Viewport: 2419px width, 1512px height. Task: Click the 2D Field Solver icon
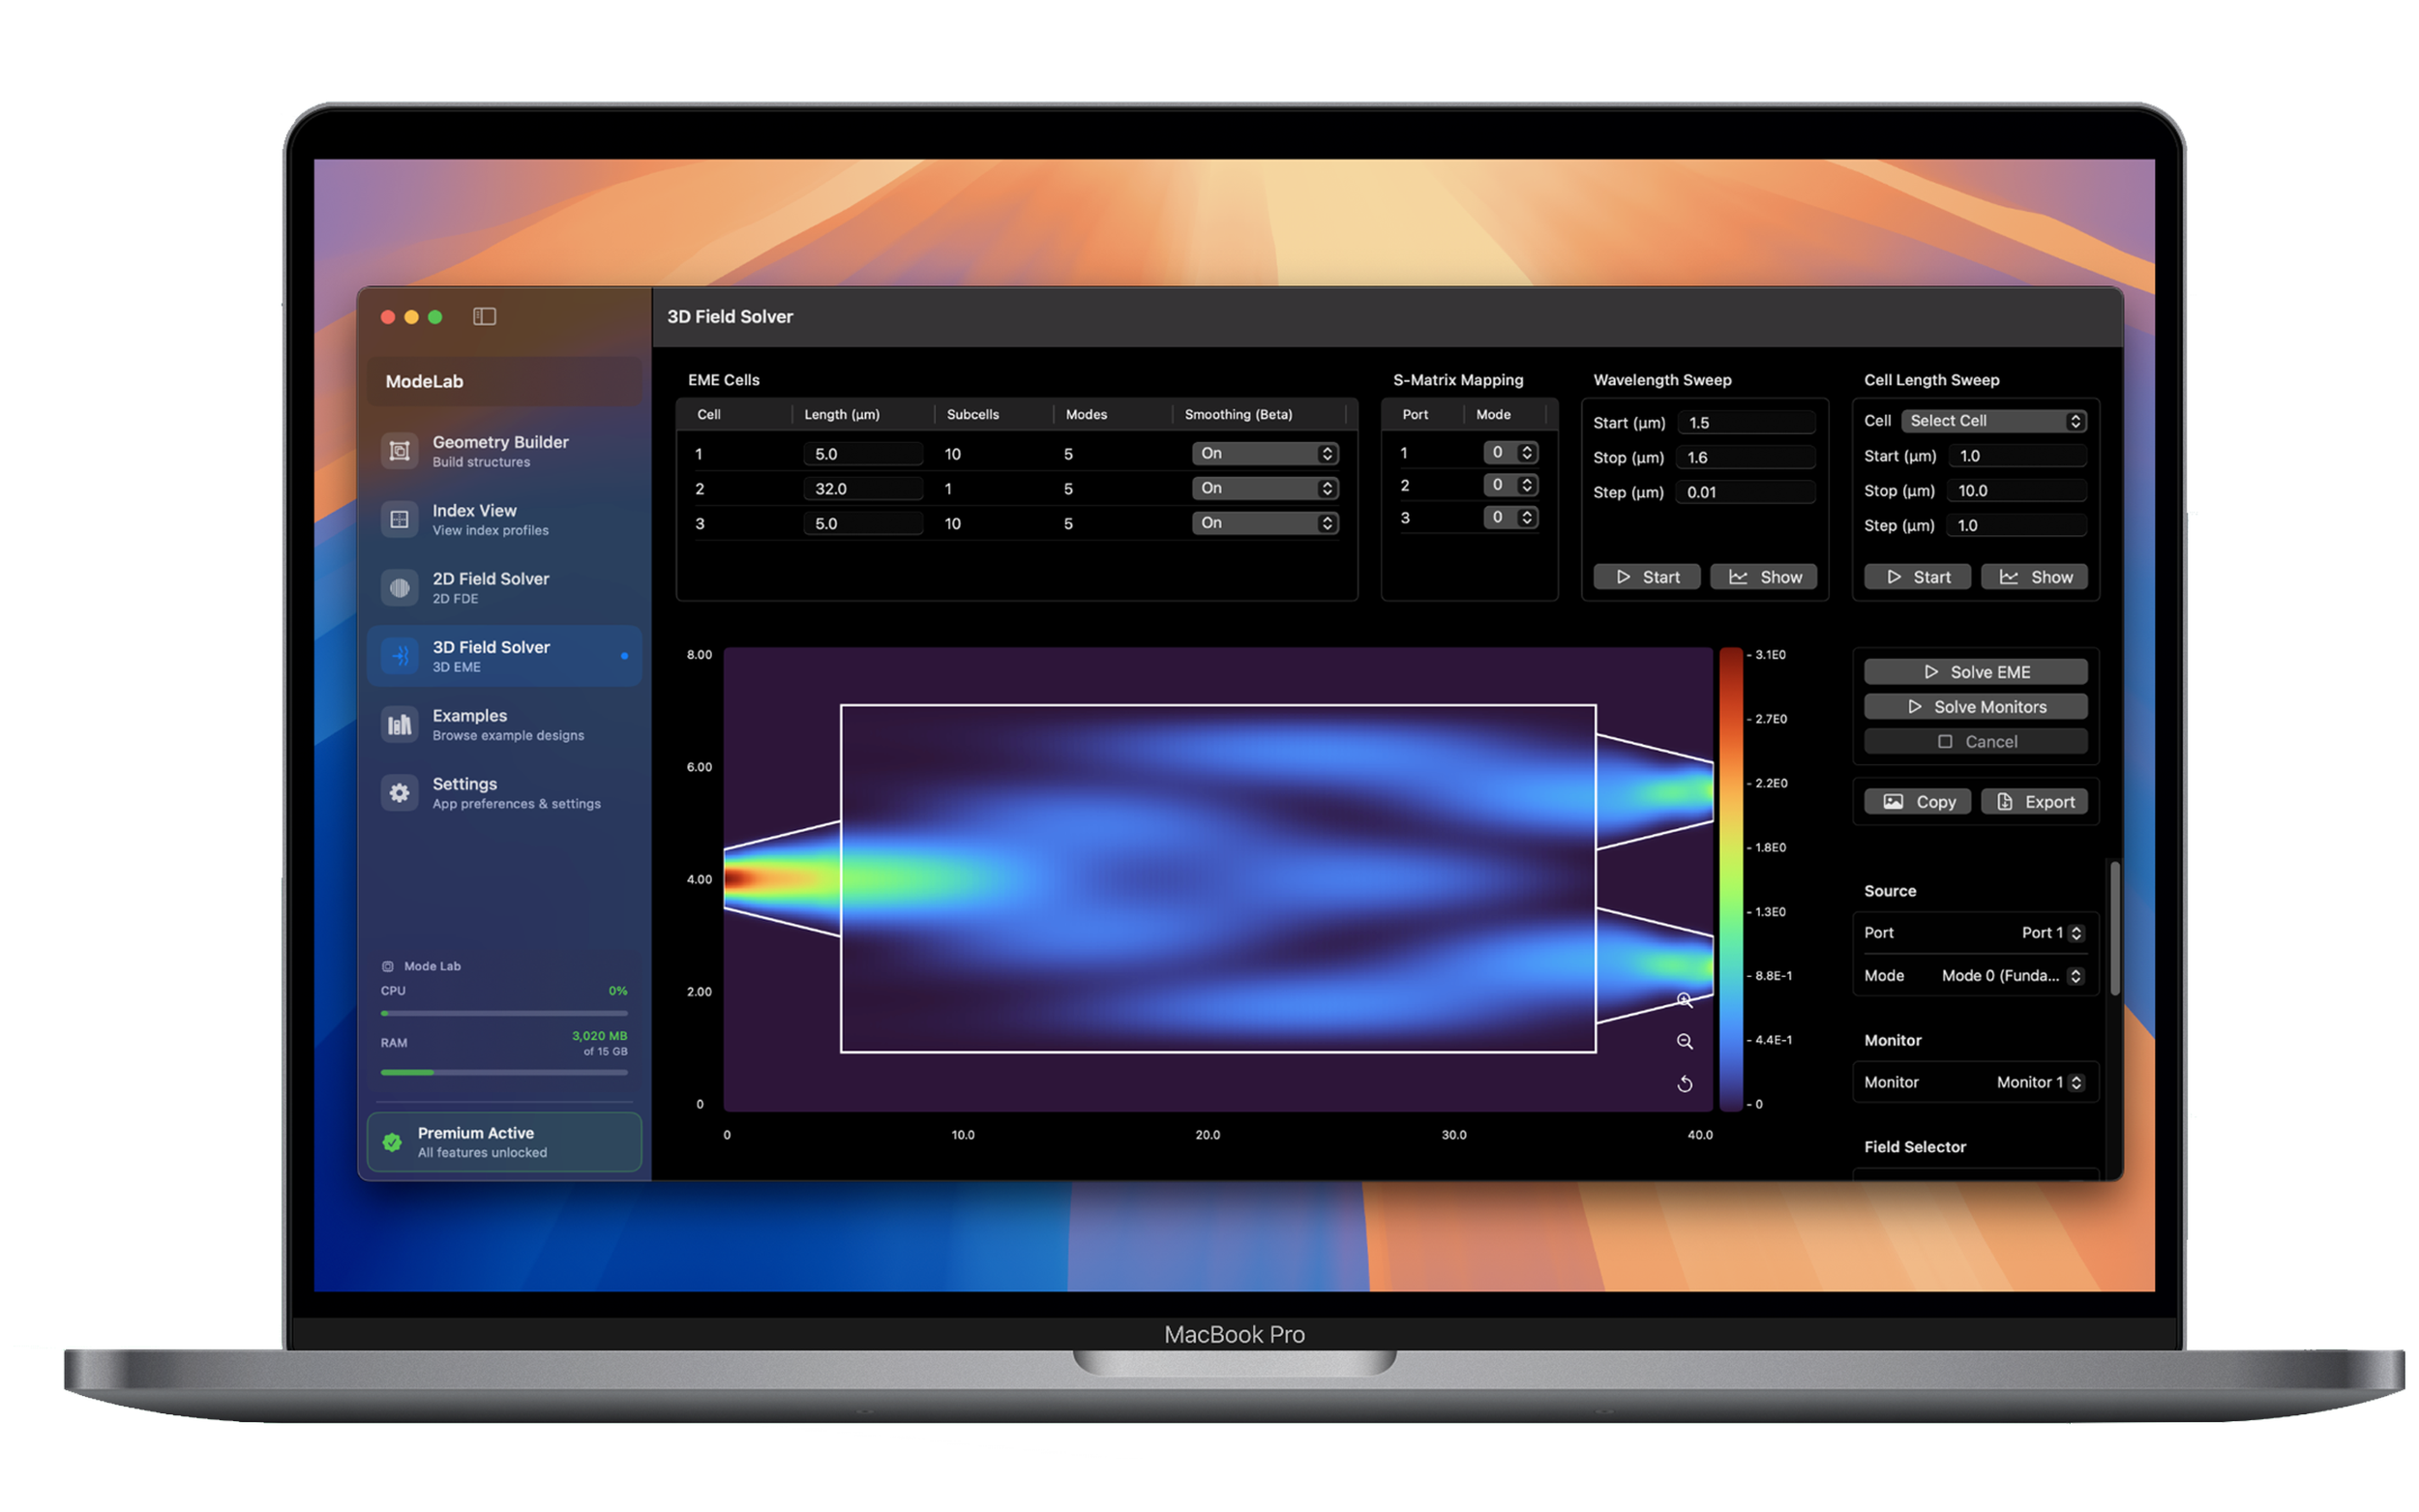point(399,588)
